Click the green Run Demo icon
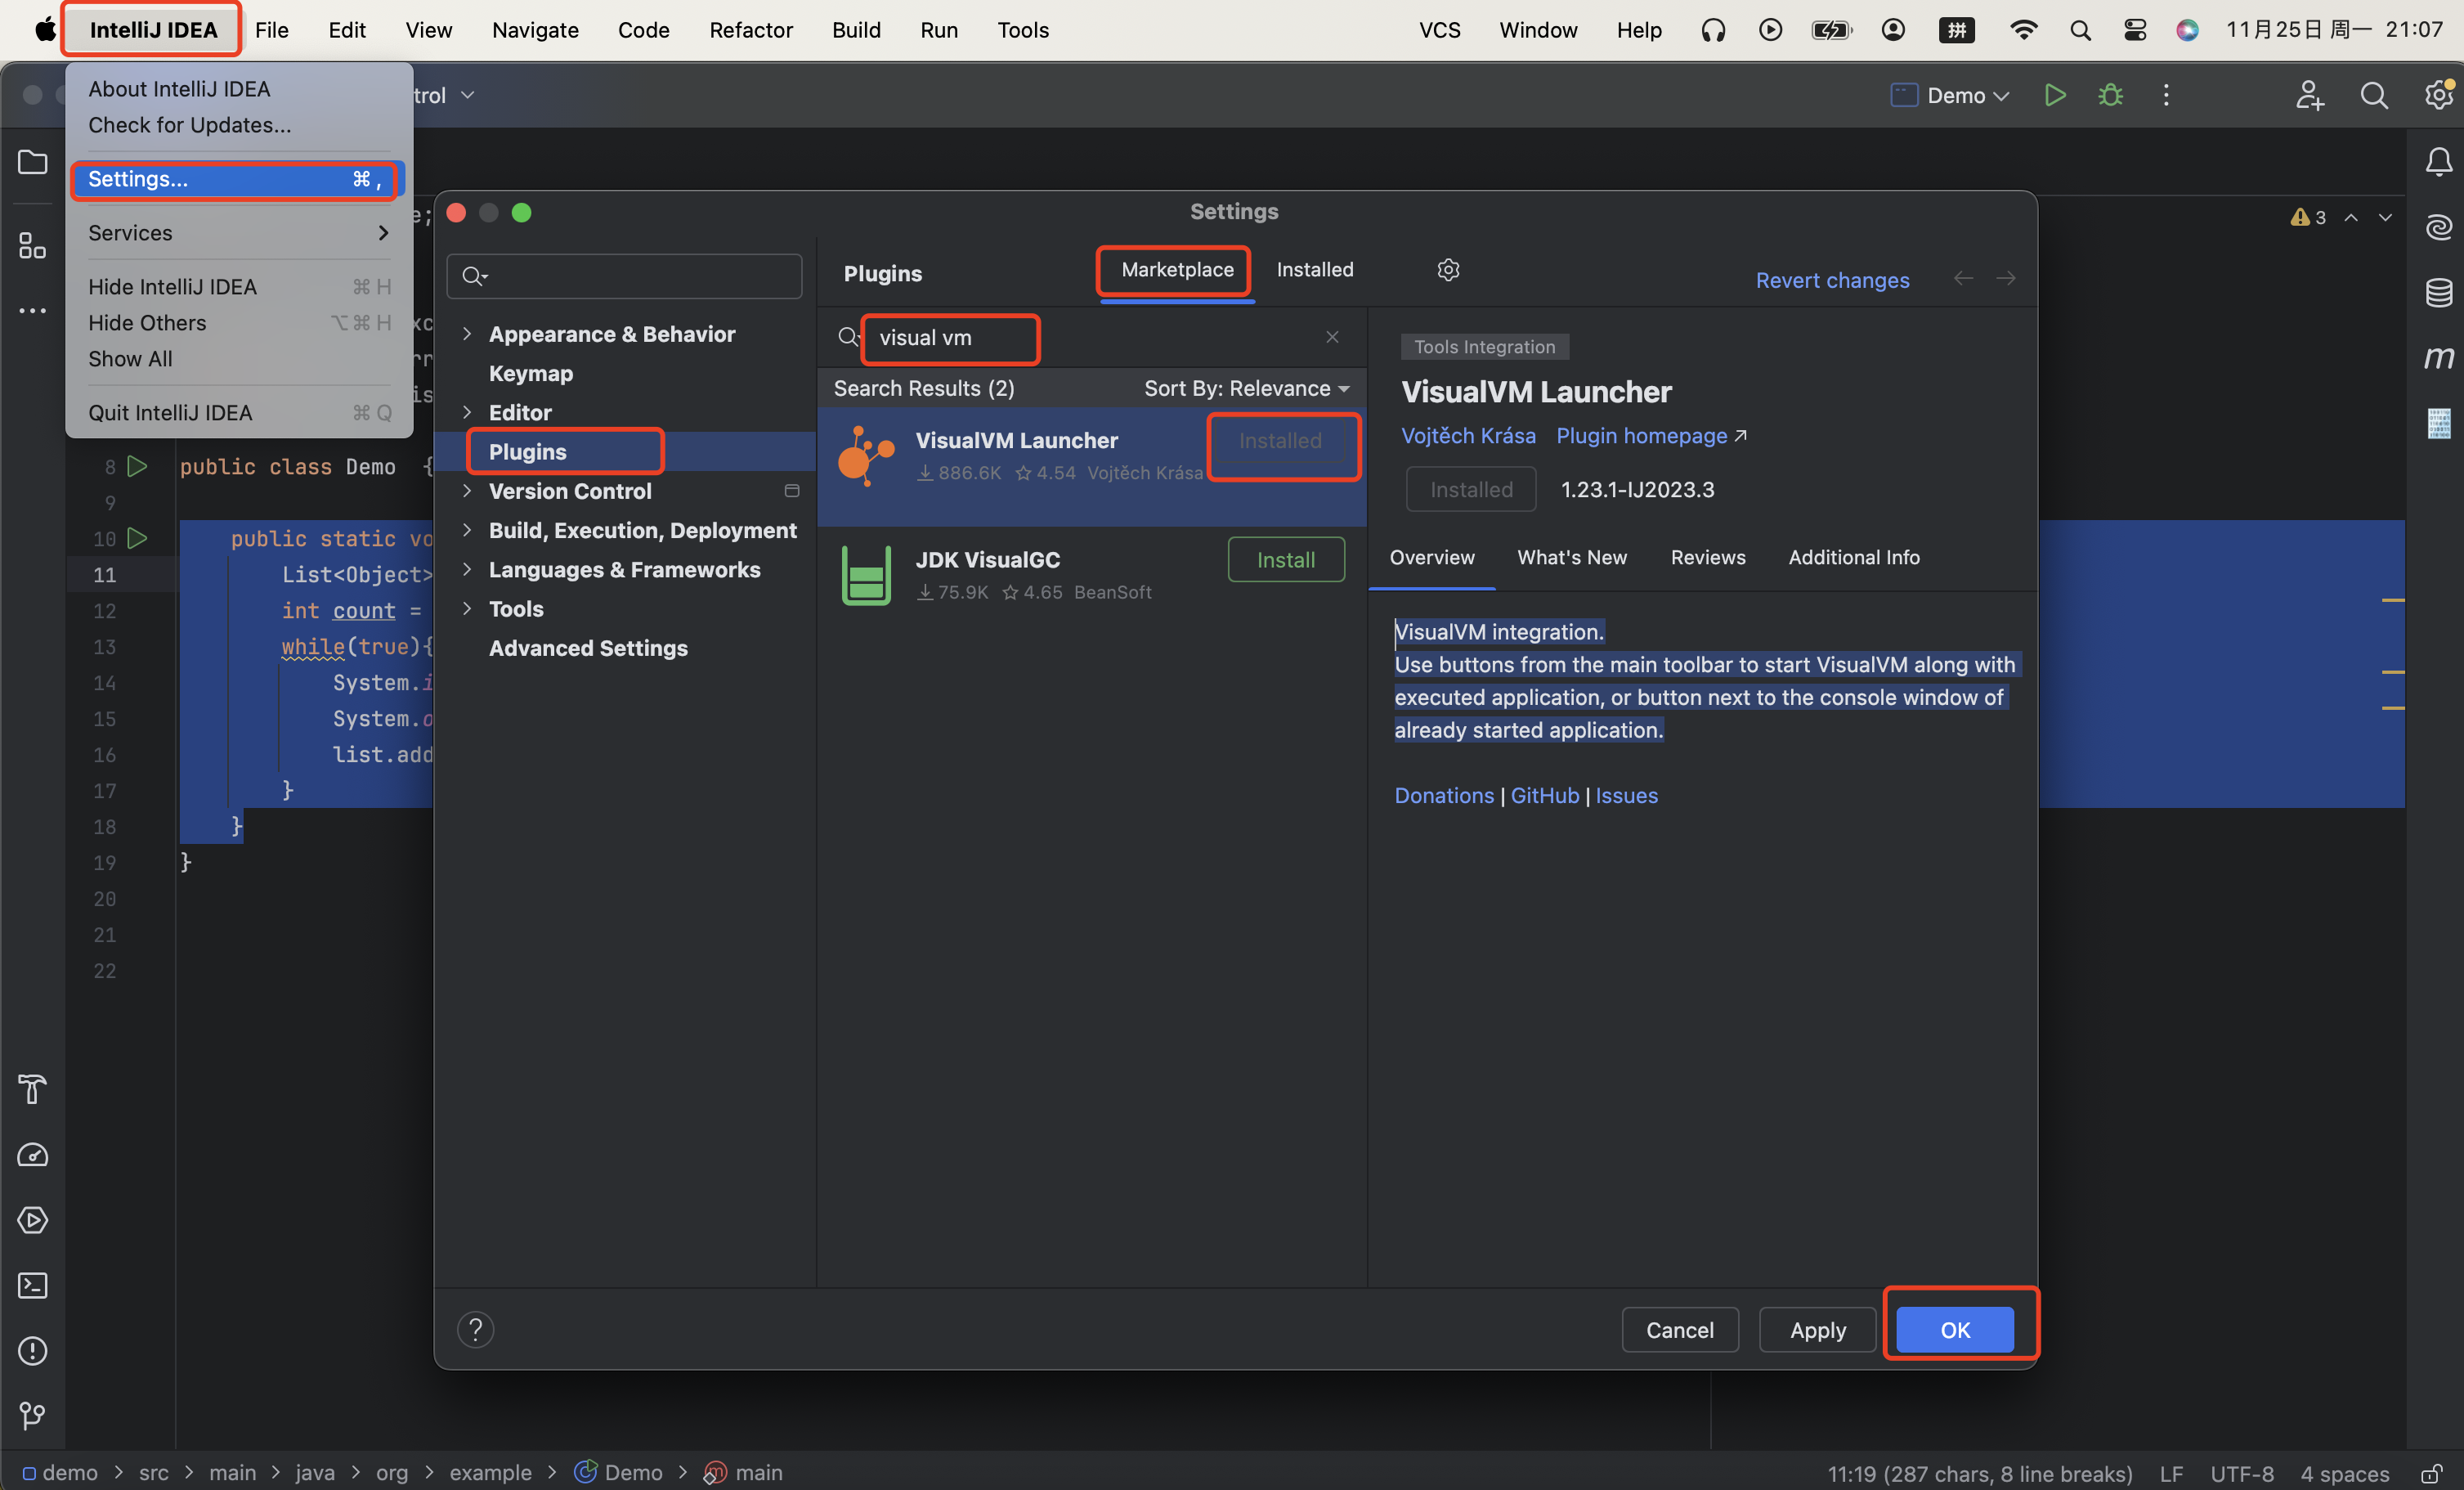Viewport: 2464px width, 1490px height. pyautogui.click(x=2054, y=95)
